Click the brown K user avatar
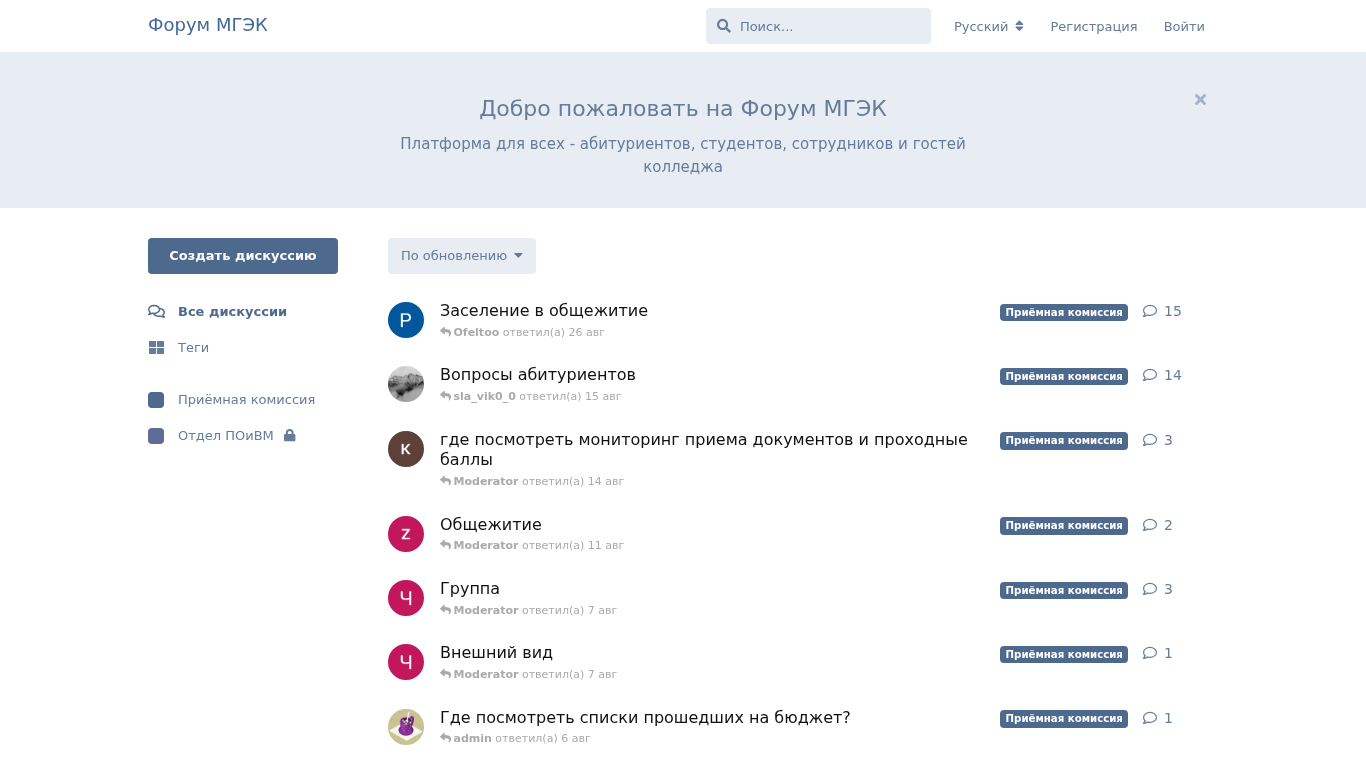The image size is (1366, 768). 406,449
